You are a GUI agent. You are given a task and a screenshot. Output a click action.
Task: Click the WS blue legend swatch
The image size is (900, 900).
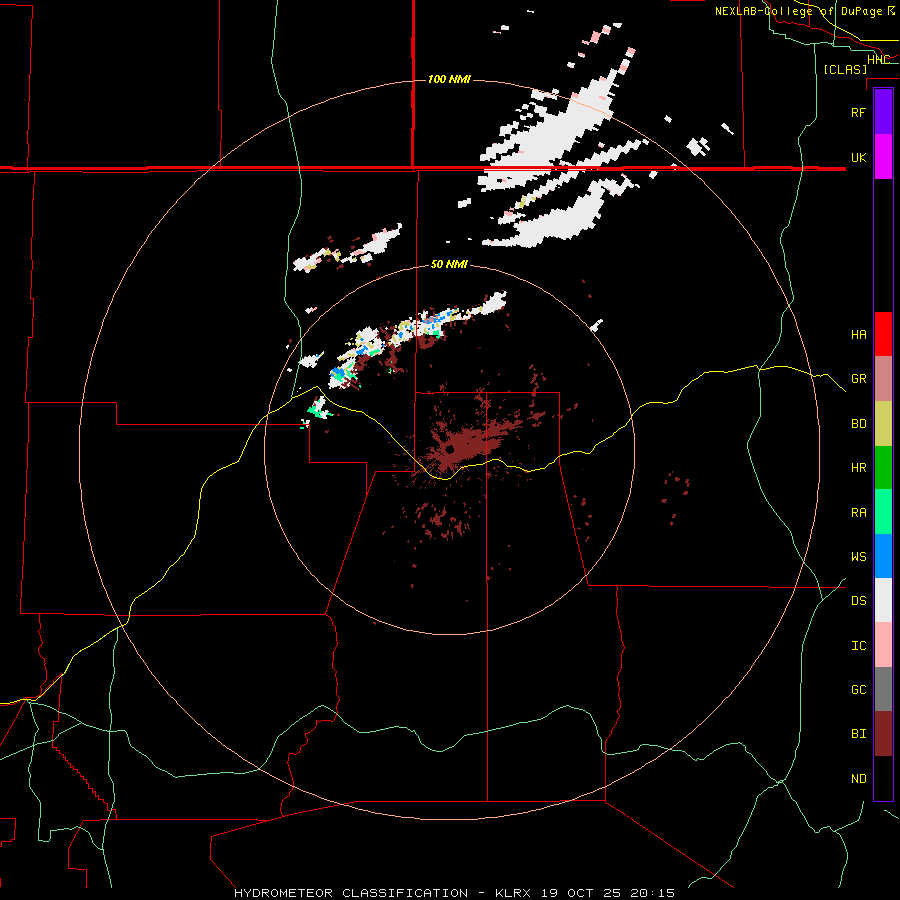coord(883,556)
